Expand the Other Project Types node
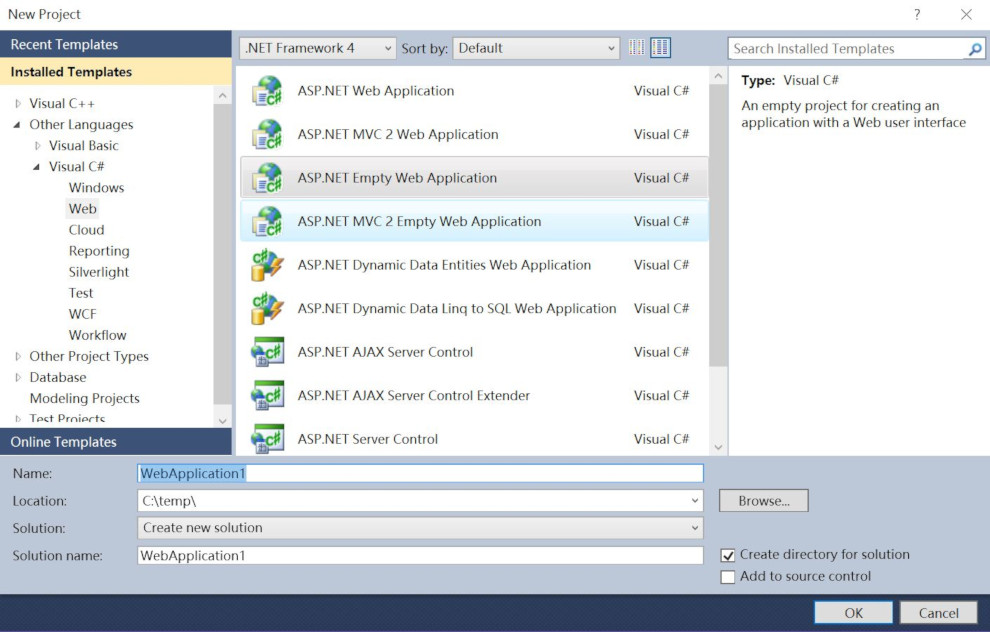Image resolution: width=990 pixels, height=632 pixels. [x=17, y=356]
